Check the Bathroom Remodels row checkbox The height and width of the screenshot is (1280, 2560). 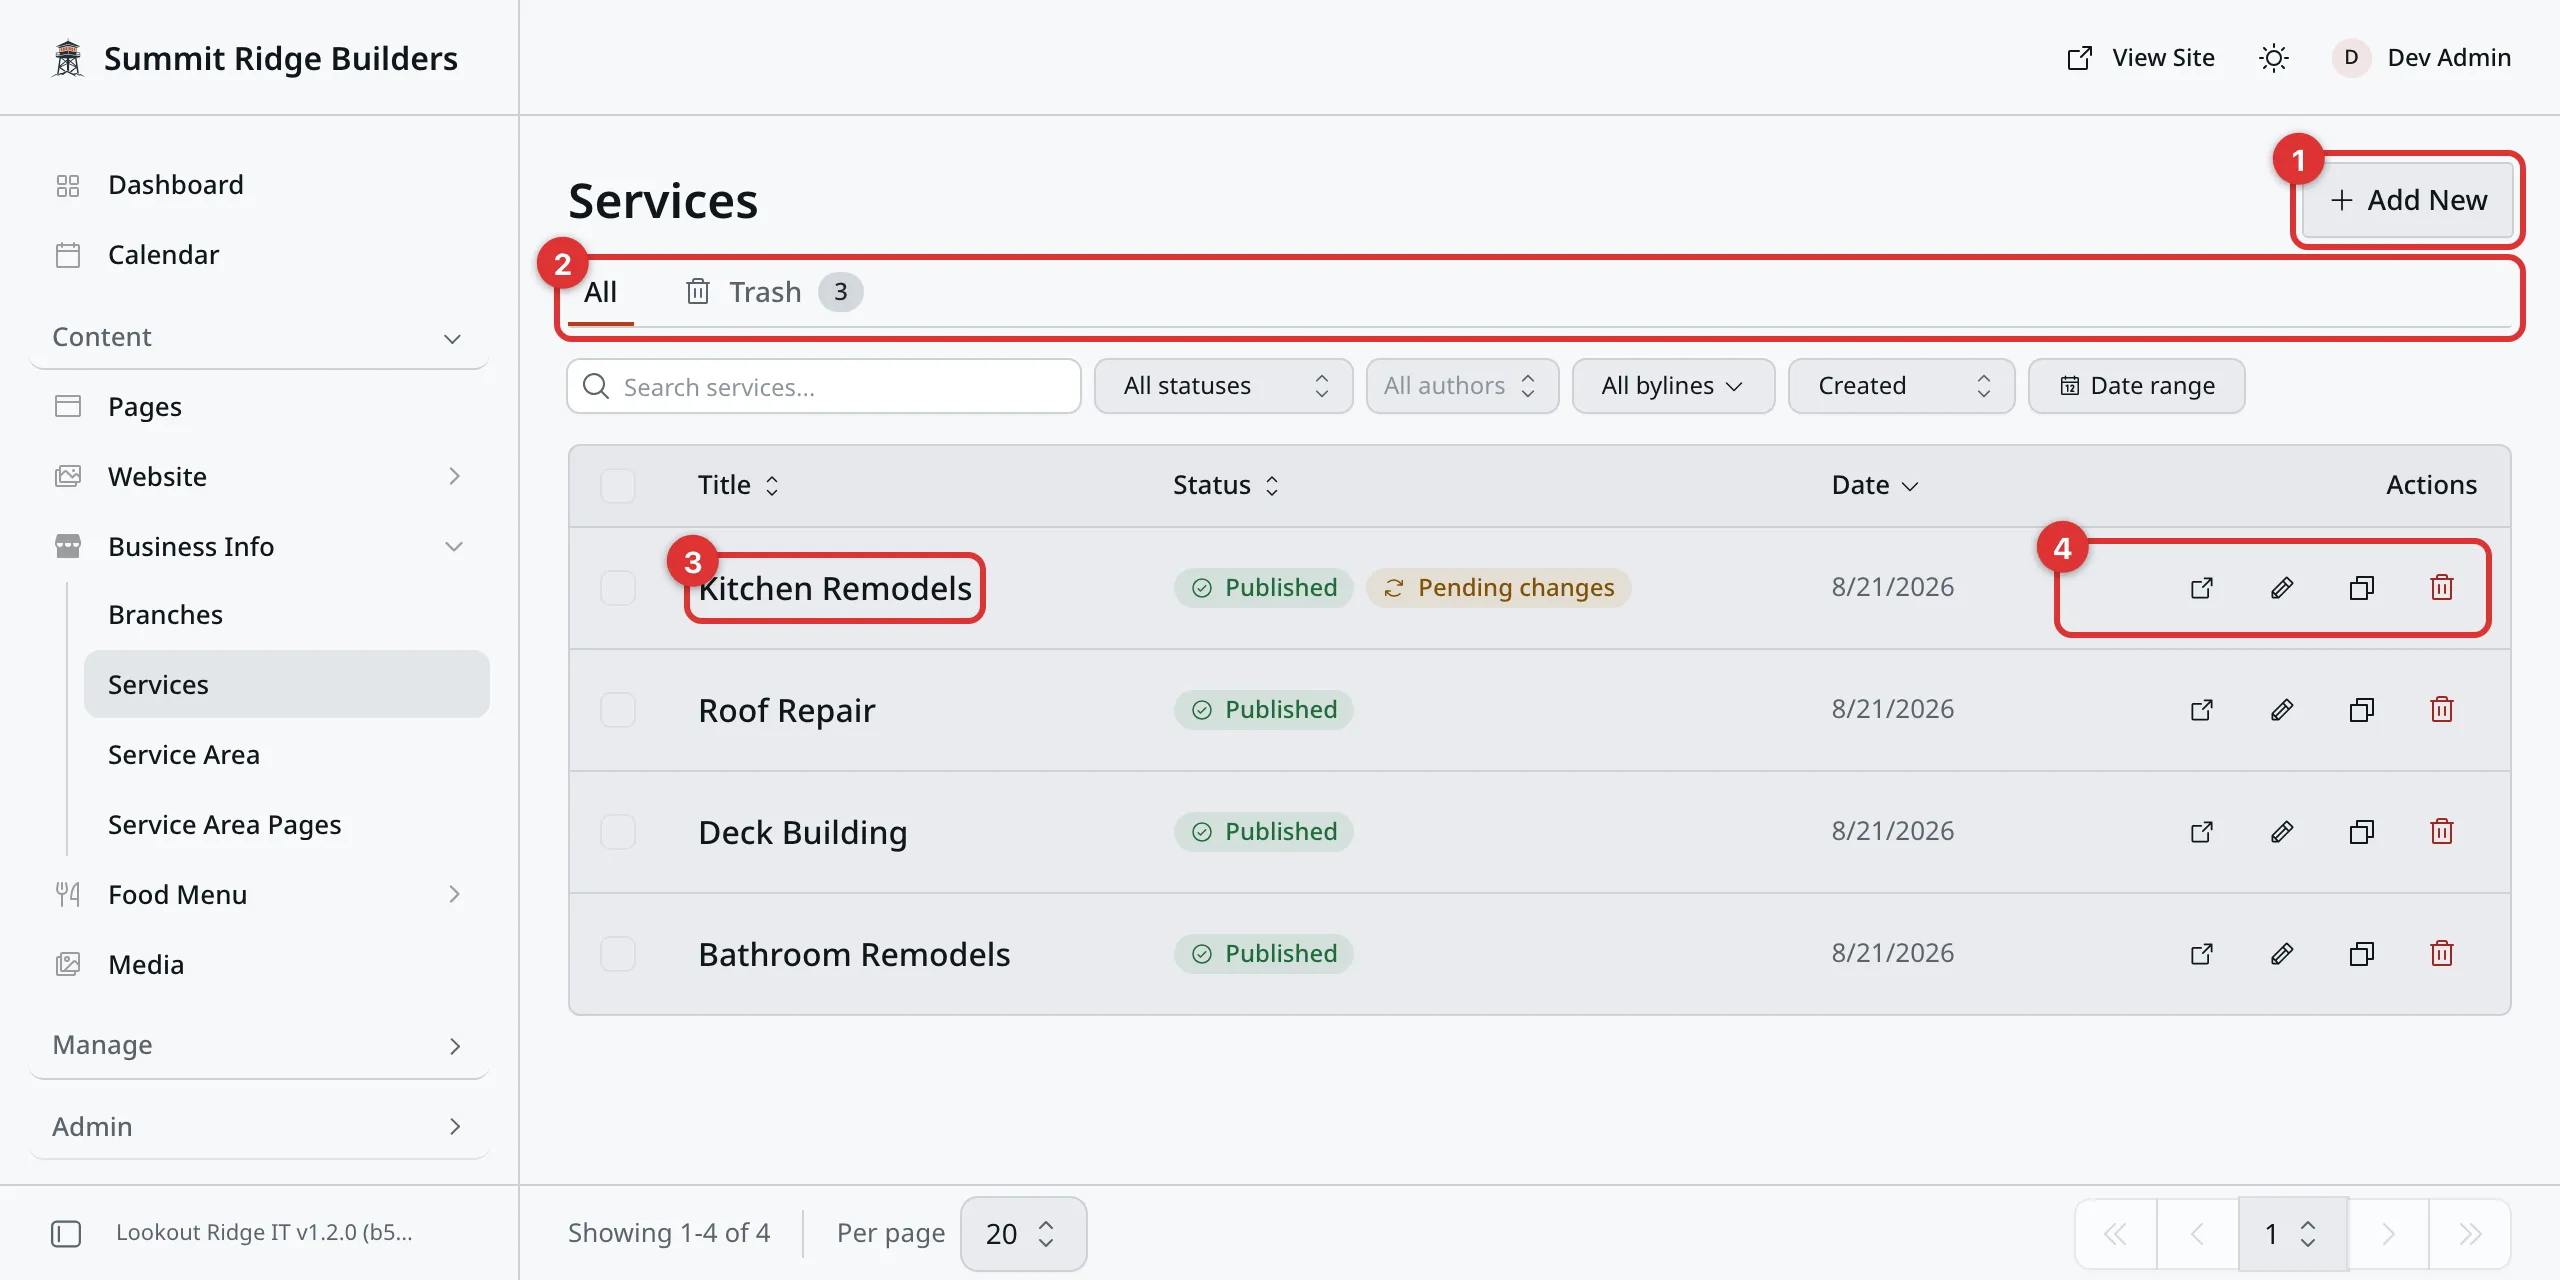[x=618, y=954]
